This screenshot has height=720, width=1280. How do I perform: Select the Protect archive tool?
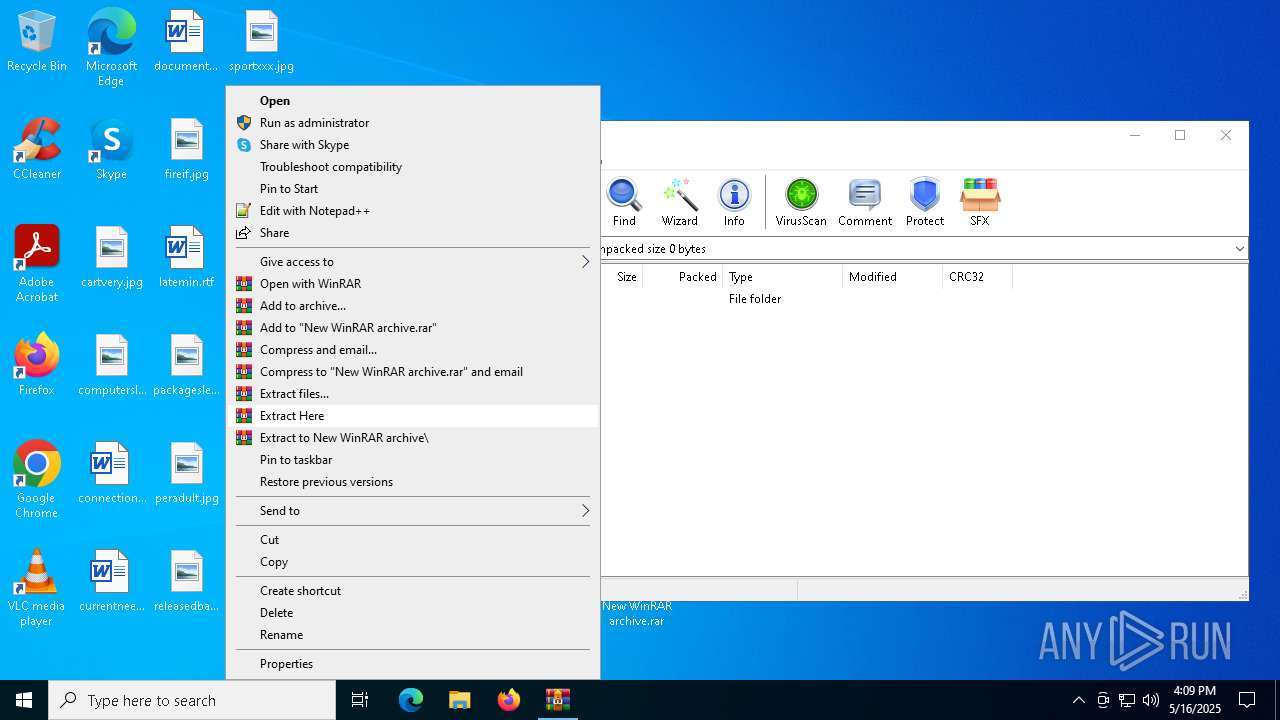click(925, 202)
